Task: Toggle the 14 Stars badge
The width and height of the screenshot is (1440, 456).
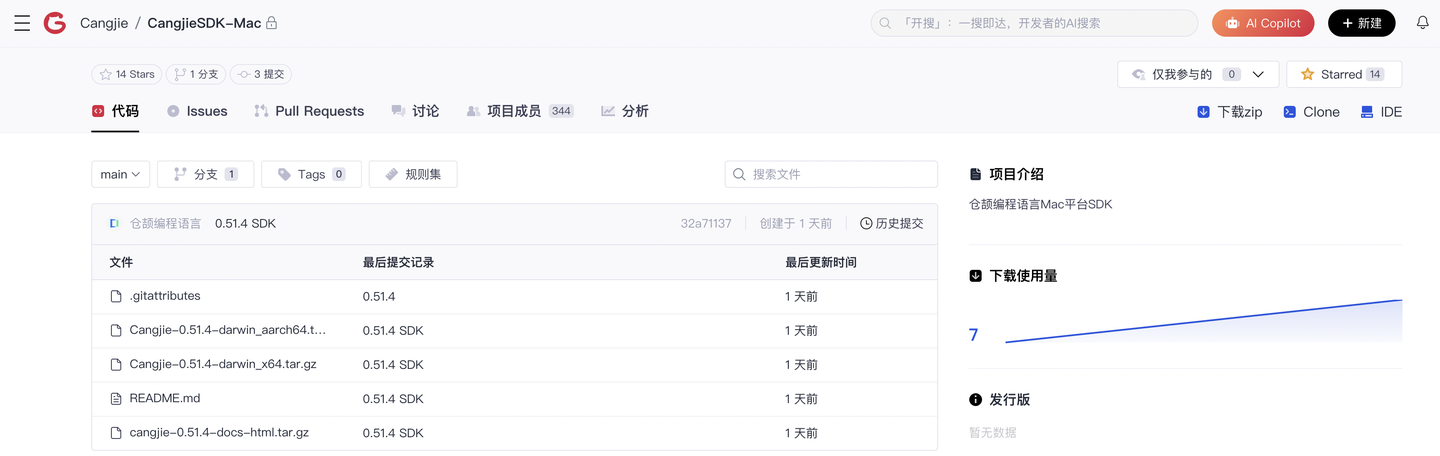Action: [x=127, y=74]
